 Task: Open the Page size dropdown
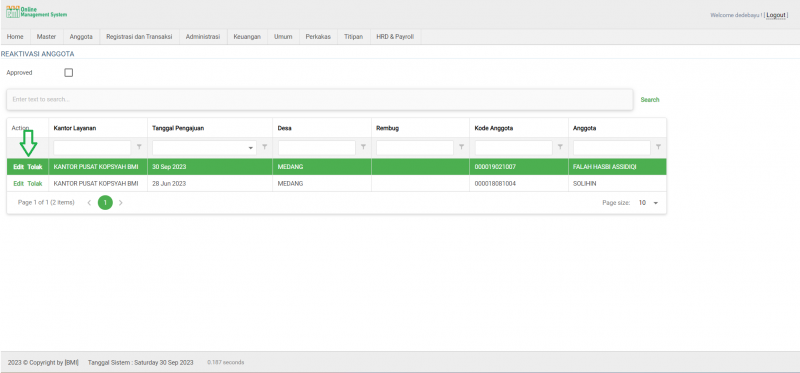(x=648, y=203)
